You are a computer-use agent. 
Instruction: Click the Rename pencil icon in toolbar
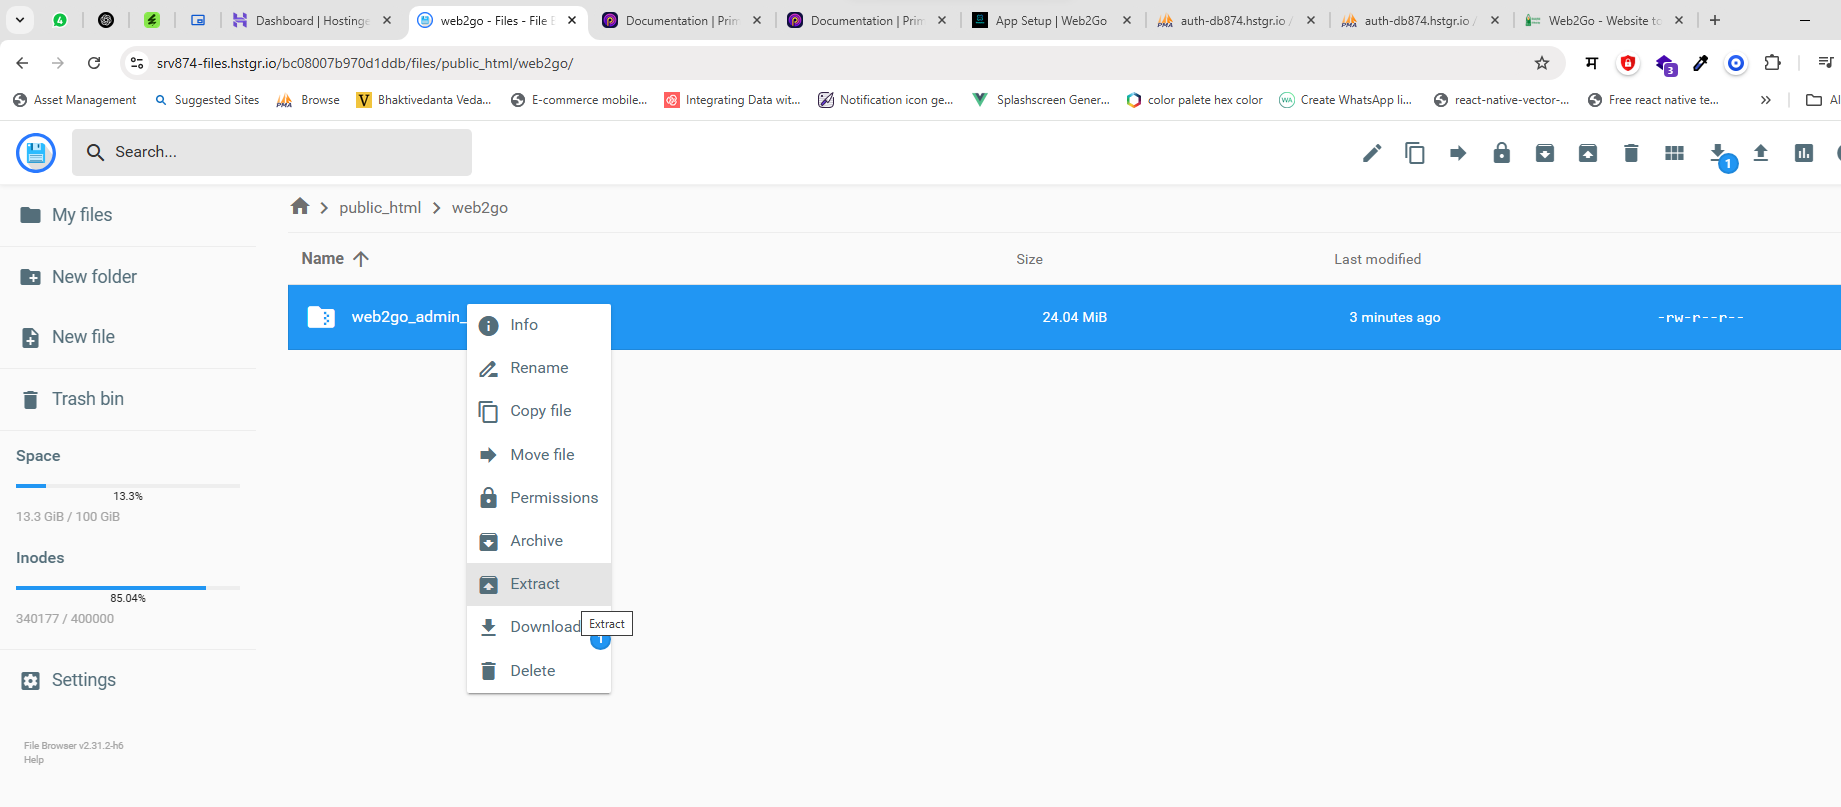[1372, 153]
